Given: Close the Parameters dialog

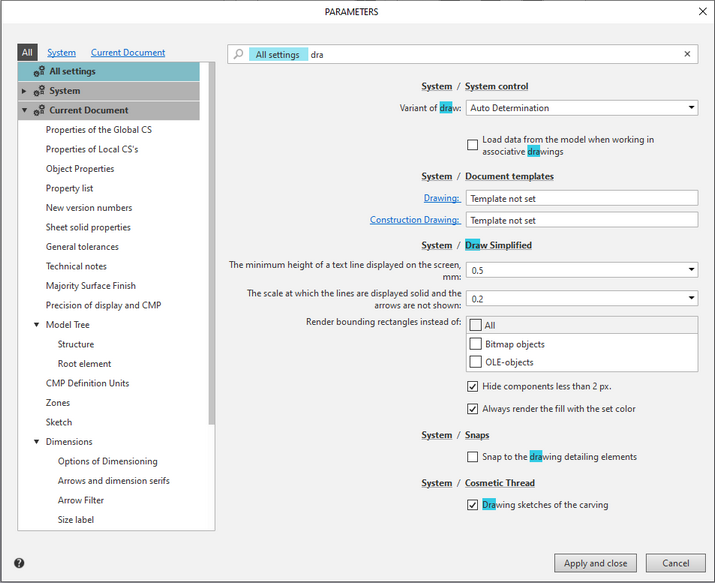Looking at the screenshot, I should click(703, 11).
